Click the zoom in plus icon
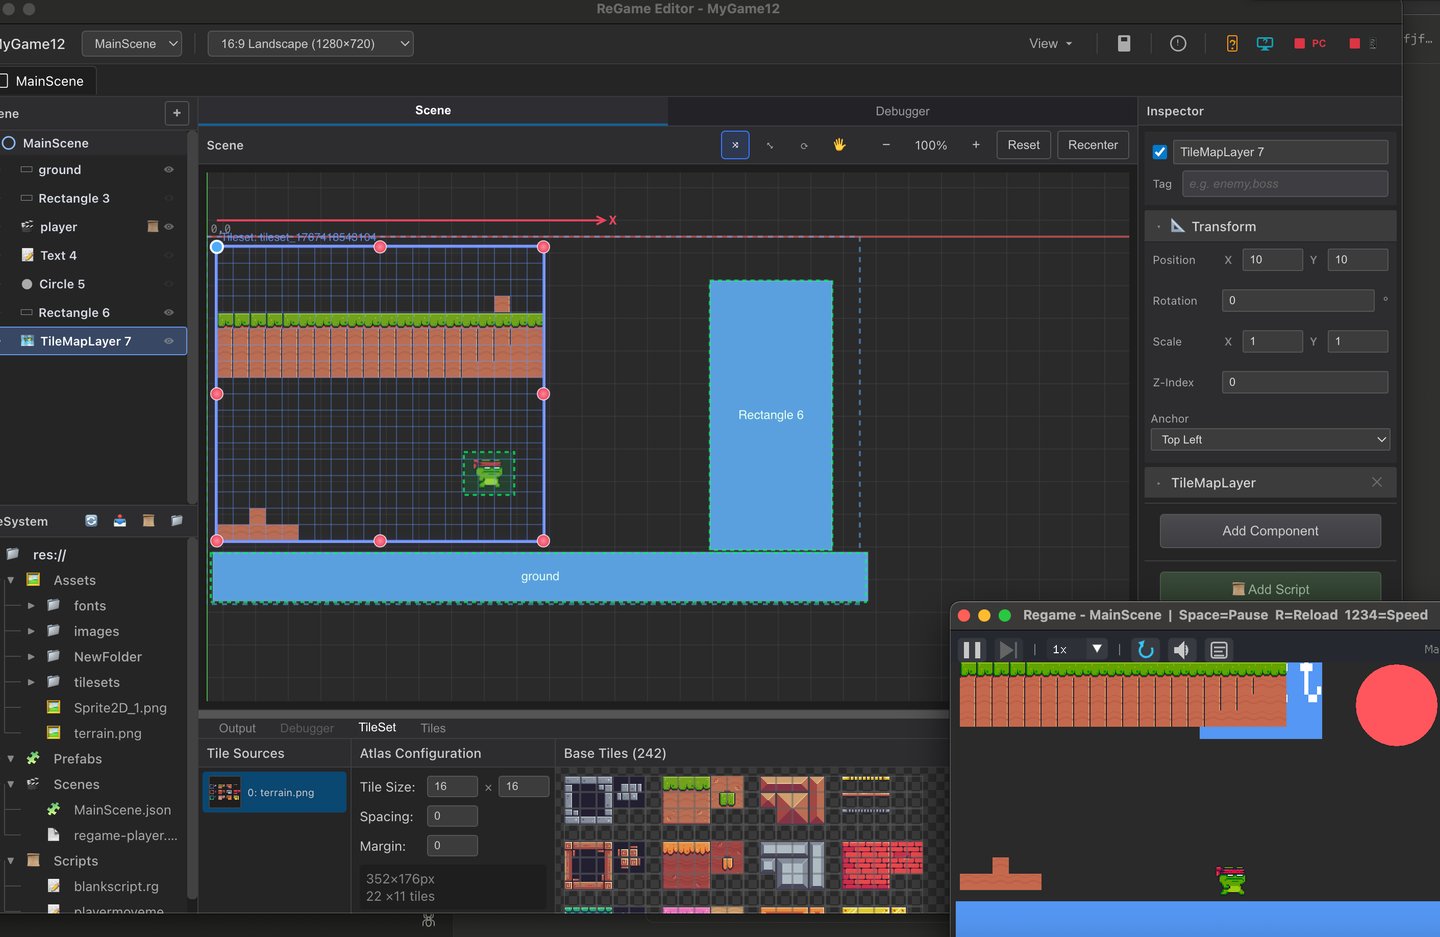 point(976,145)
